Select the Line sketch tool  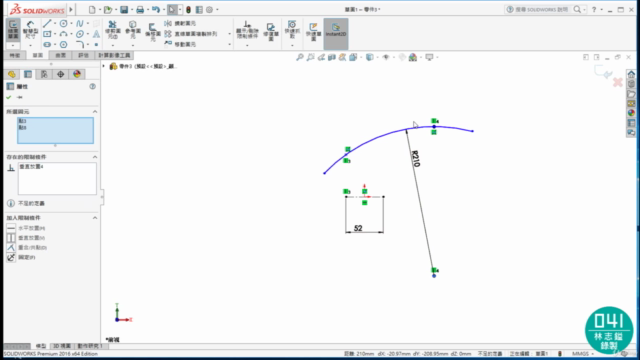[x=47, y=23]
